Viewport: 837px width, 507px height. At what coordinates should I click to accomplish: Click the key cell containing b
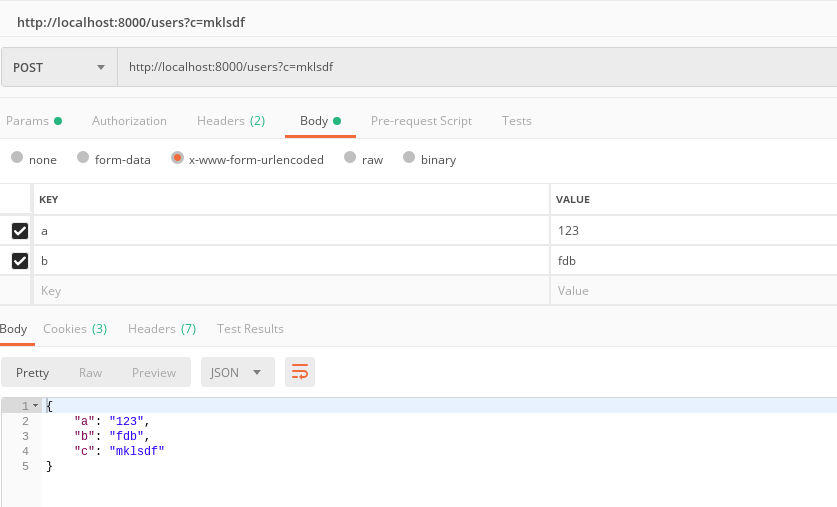point(291,260)
